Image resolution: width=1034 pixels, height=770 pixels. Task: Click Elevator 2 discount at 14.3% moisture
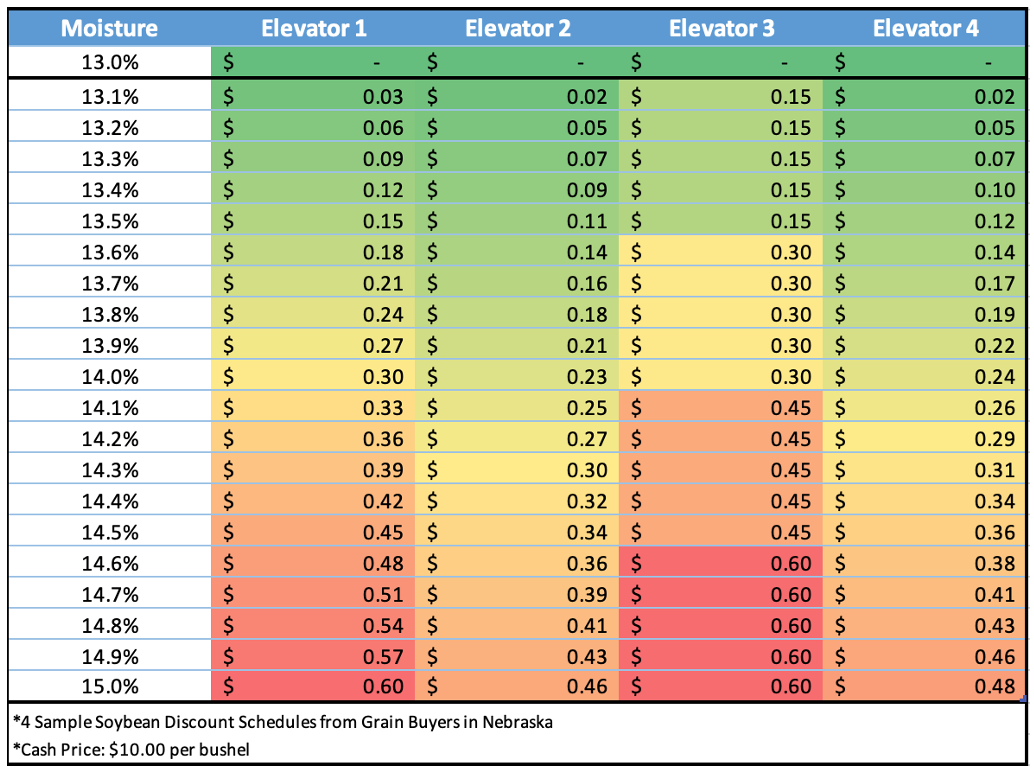[x=517, y=470]
